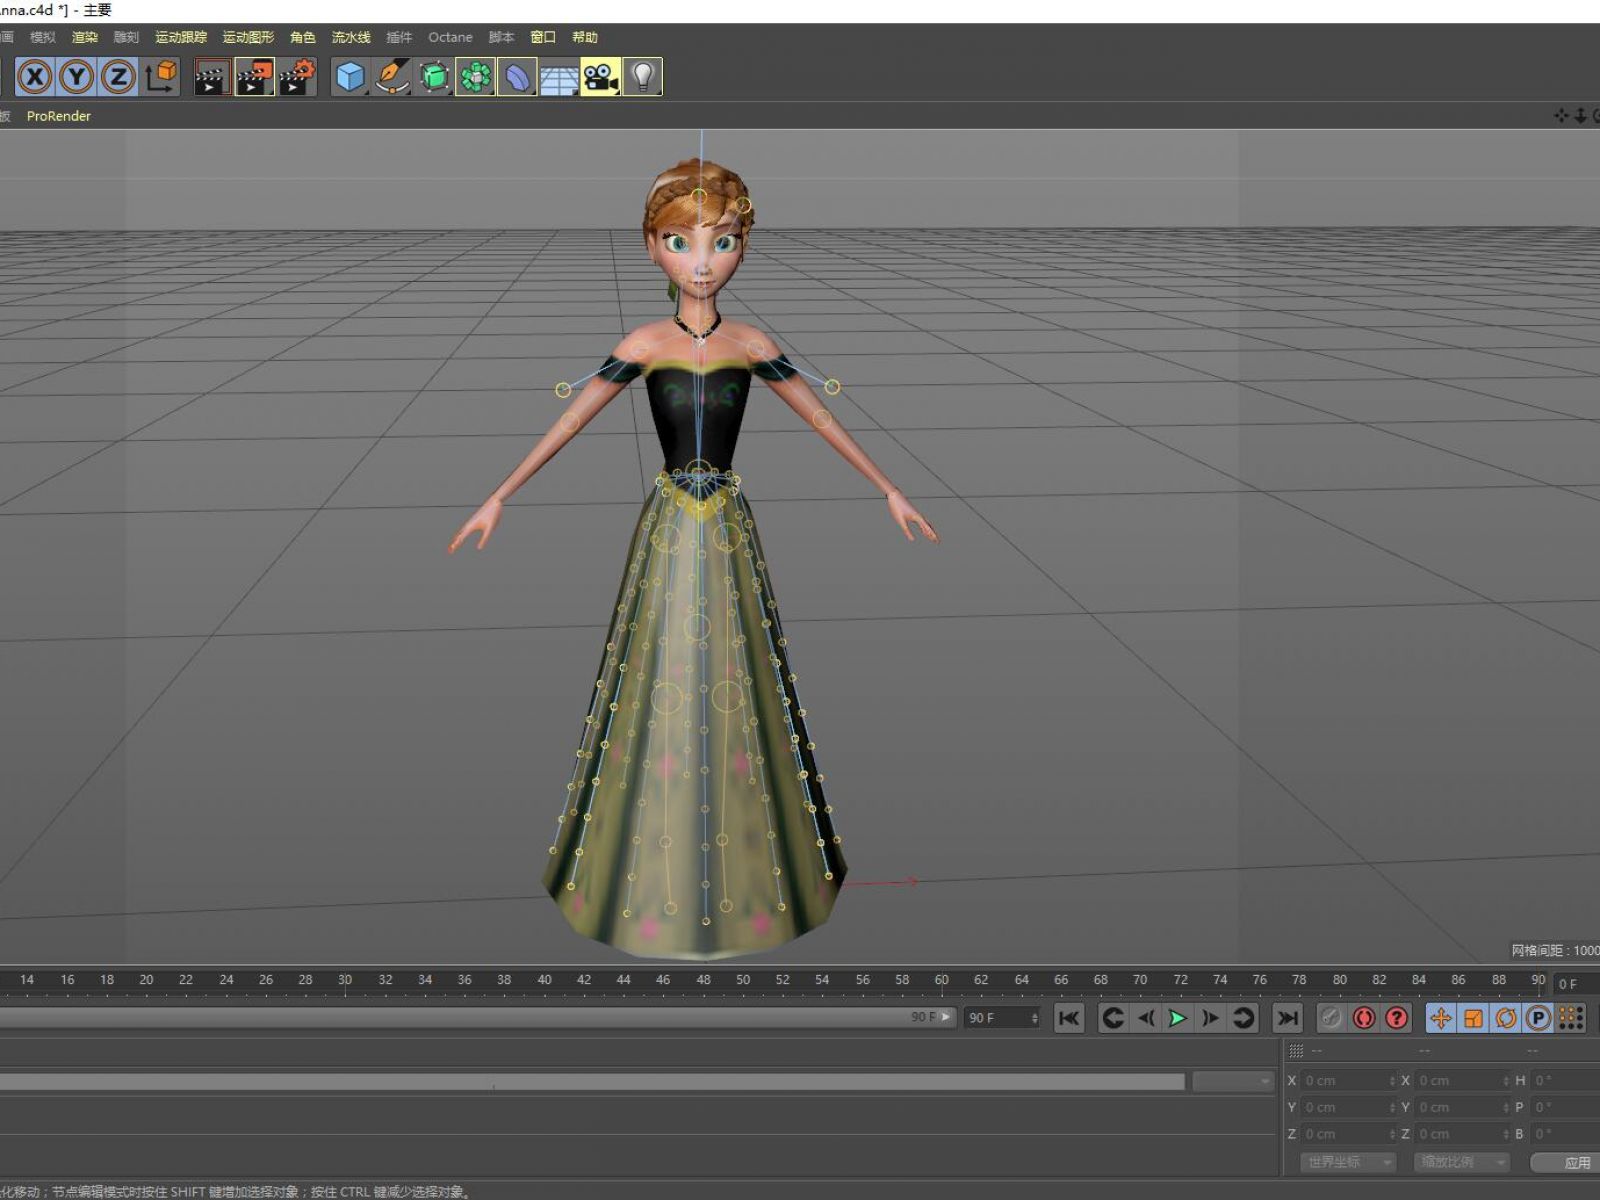
Task: Click the position X 0 cm field
Action: point(1347,1081)
